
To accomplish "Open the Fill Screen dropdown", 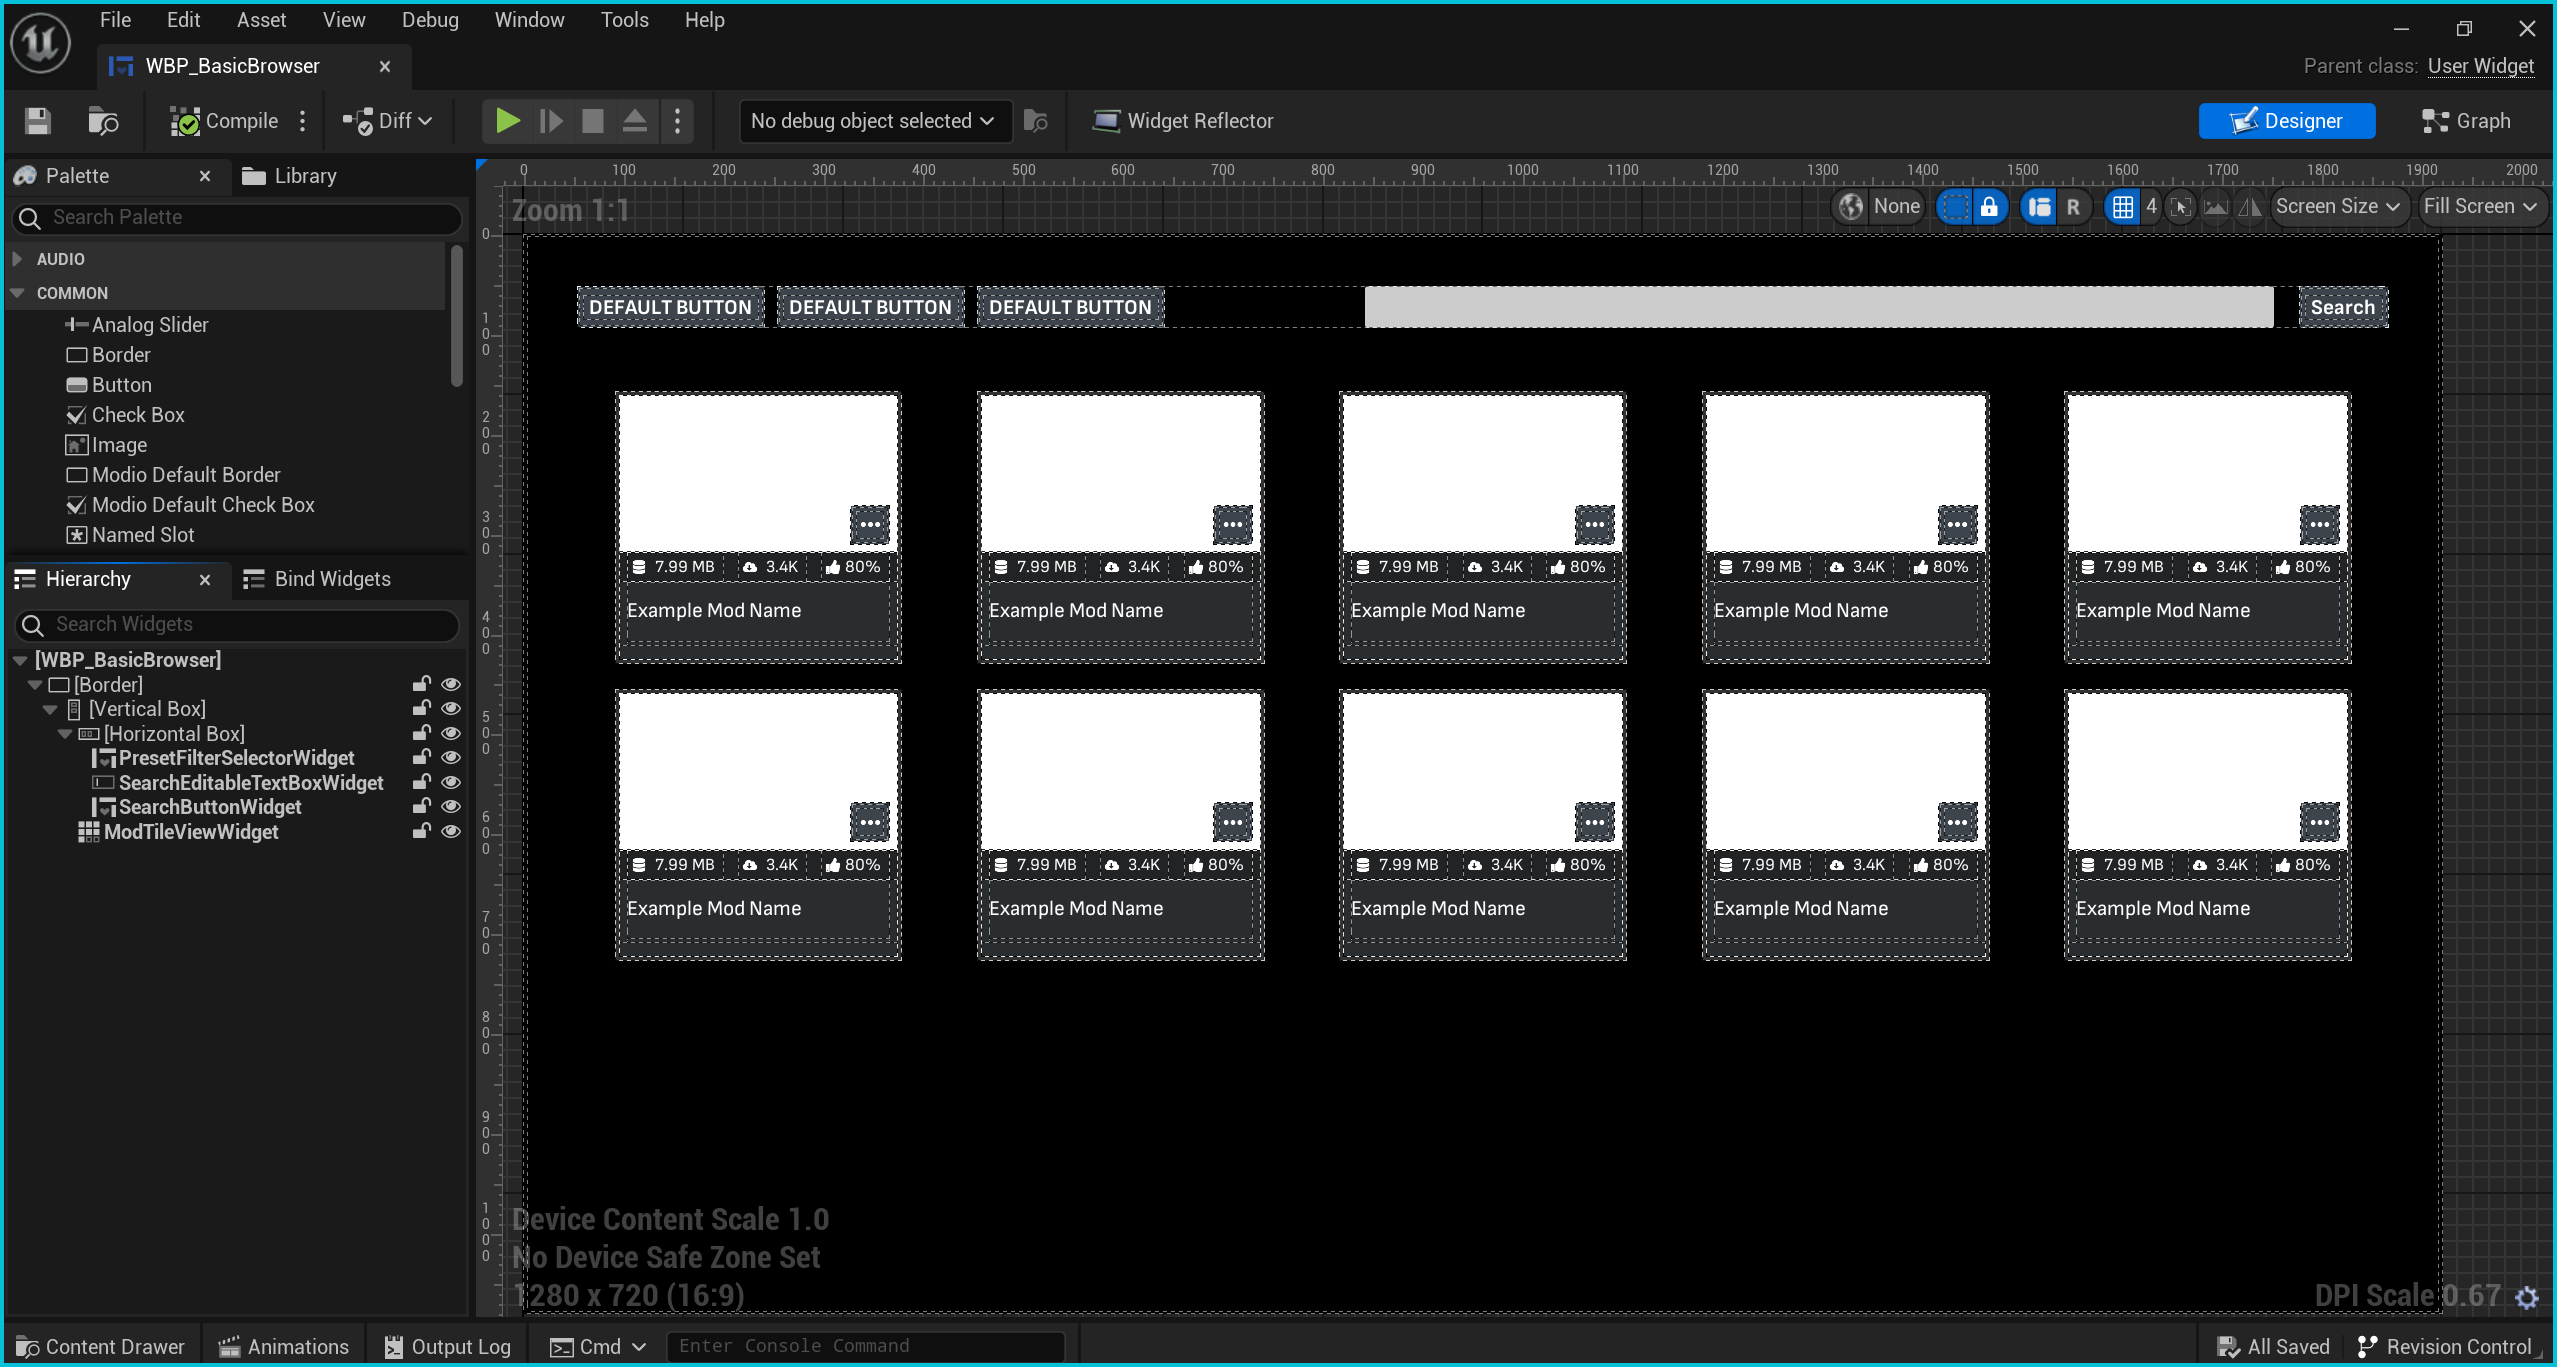I will [2479, 206].
